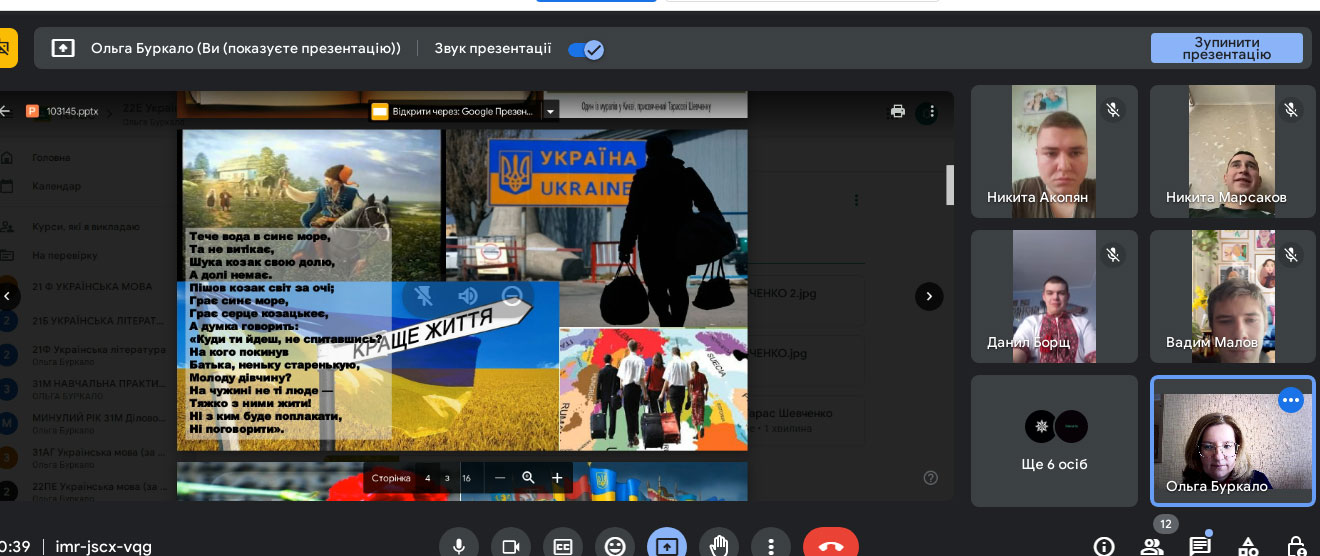The image size is (1320, 556).
Task: Click the presenting screen icon beside Ольга Буркало
Action: [x=63, y=48]
